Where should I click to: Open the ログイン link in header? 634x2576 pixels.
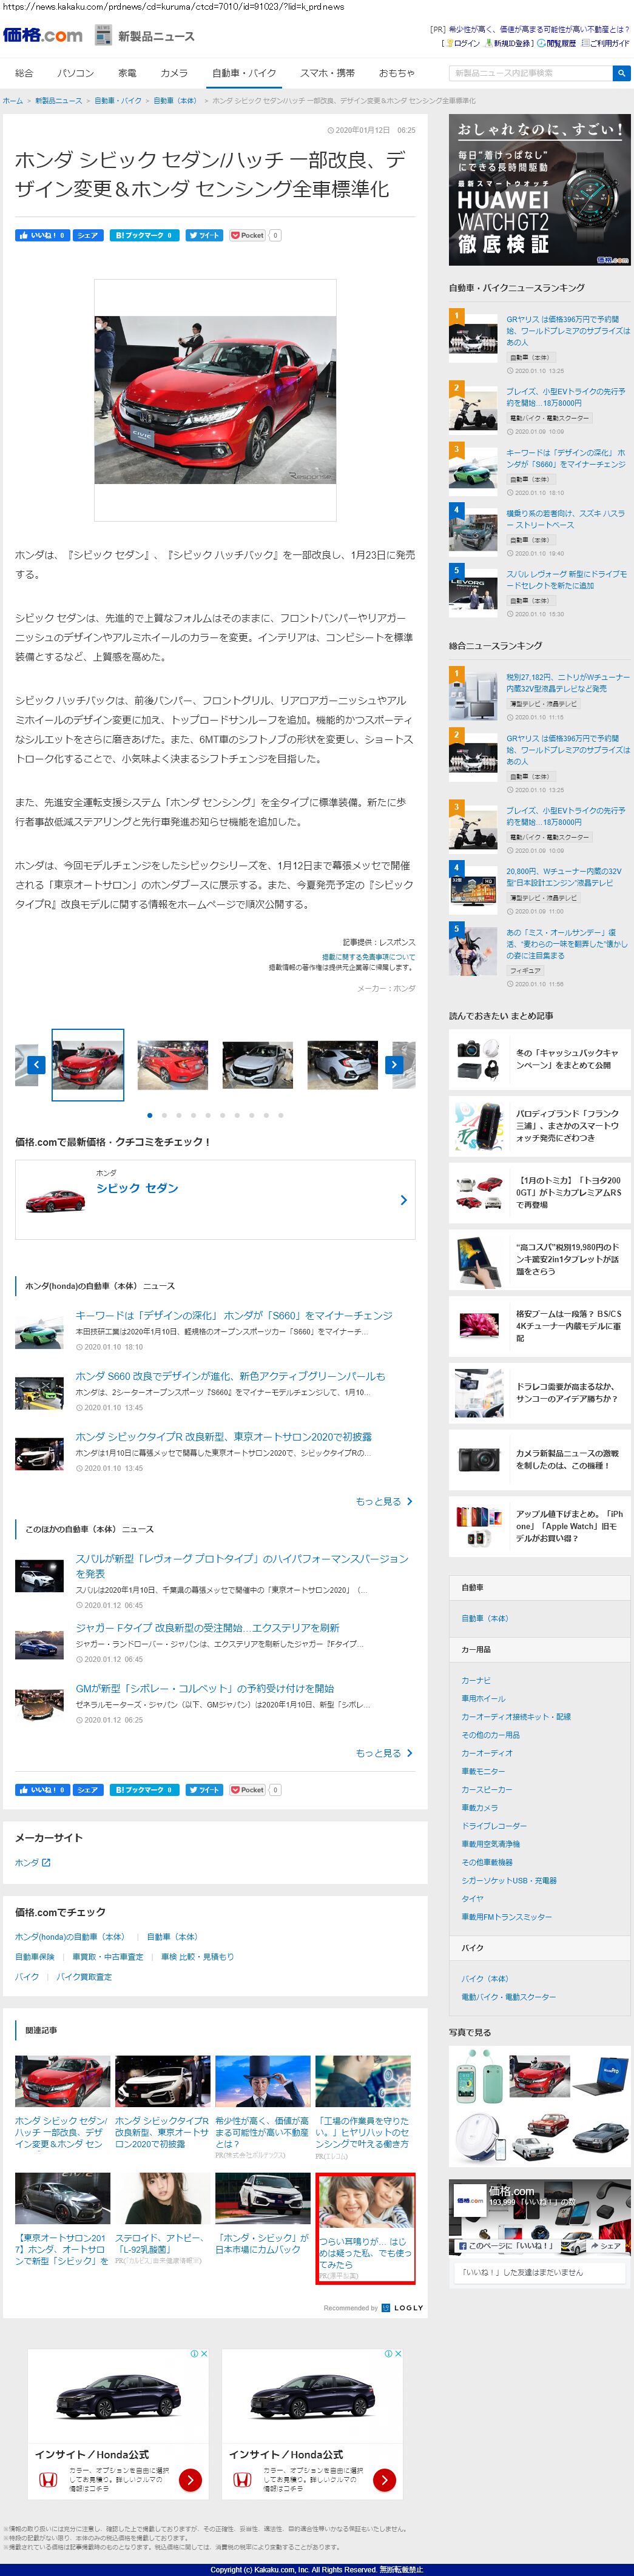coord(462,43)
